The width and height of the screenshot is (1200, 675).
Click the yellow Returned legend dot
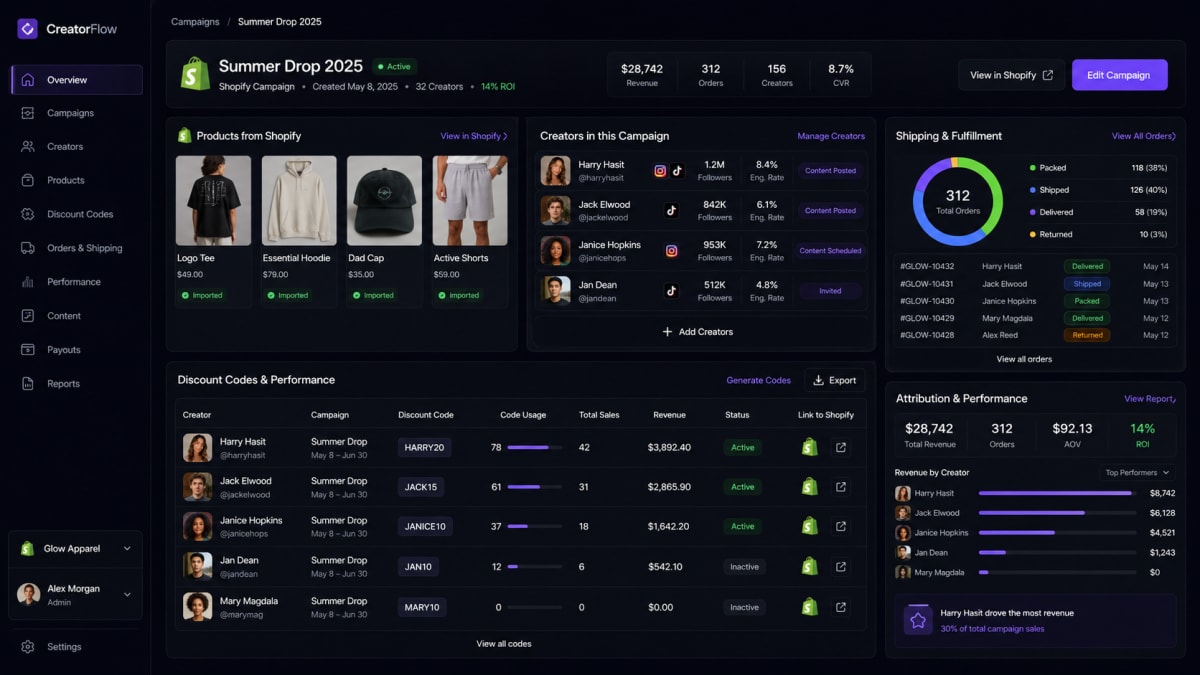tap(1032, 234)
